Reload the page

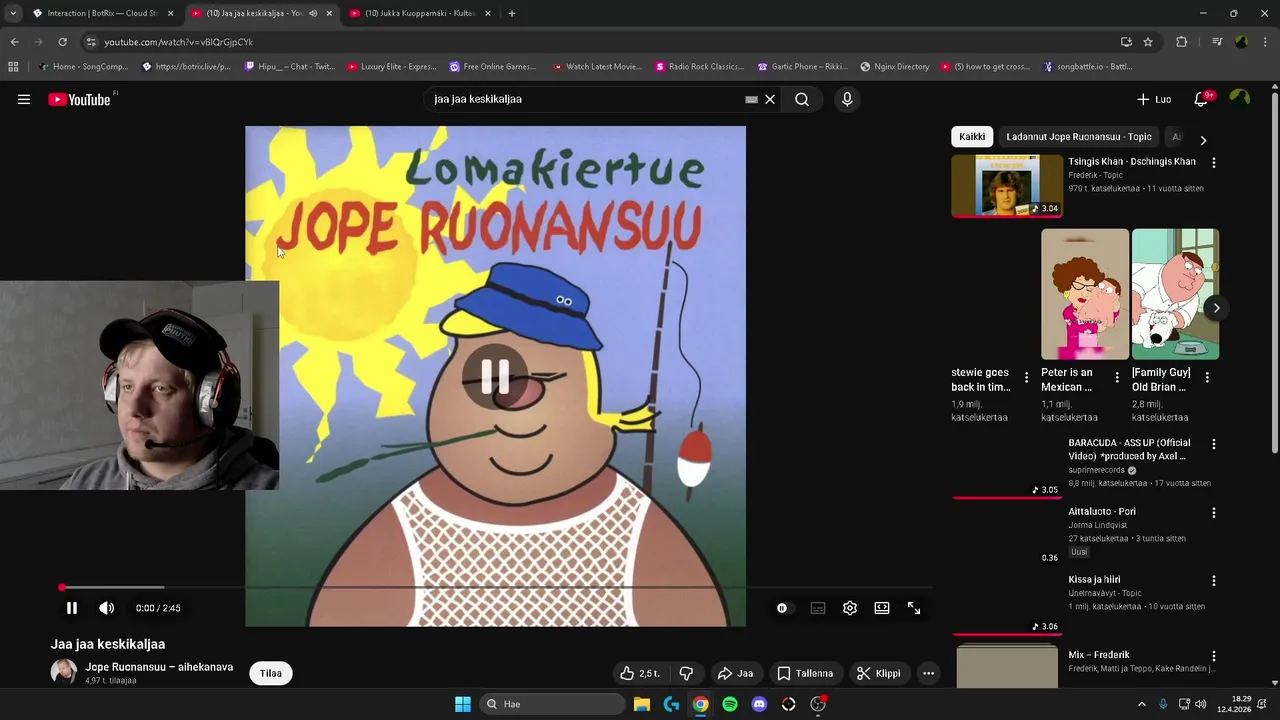tap(62, 42)
